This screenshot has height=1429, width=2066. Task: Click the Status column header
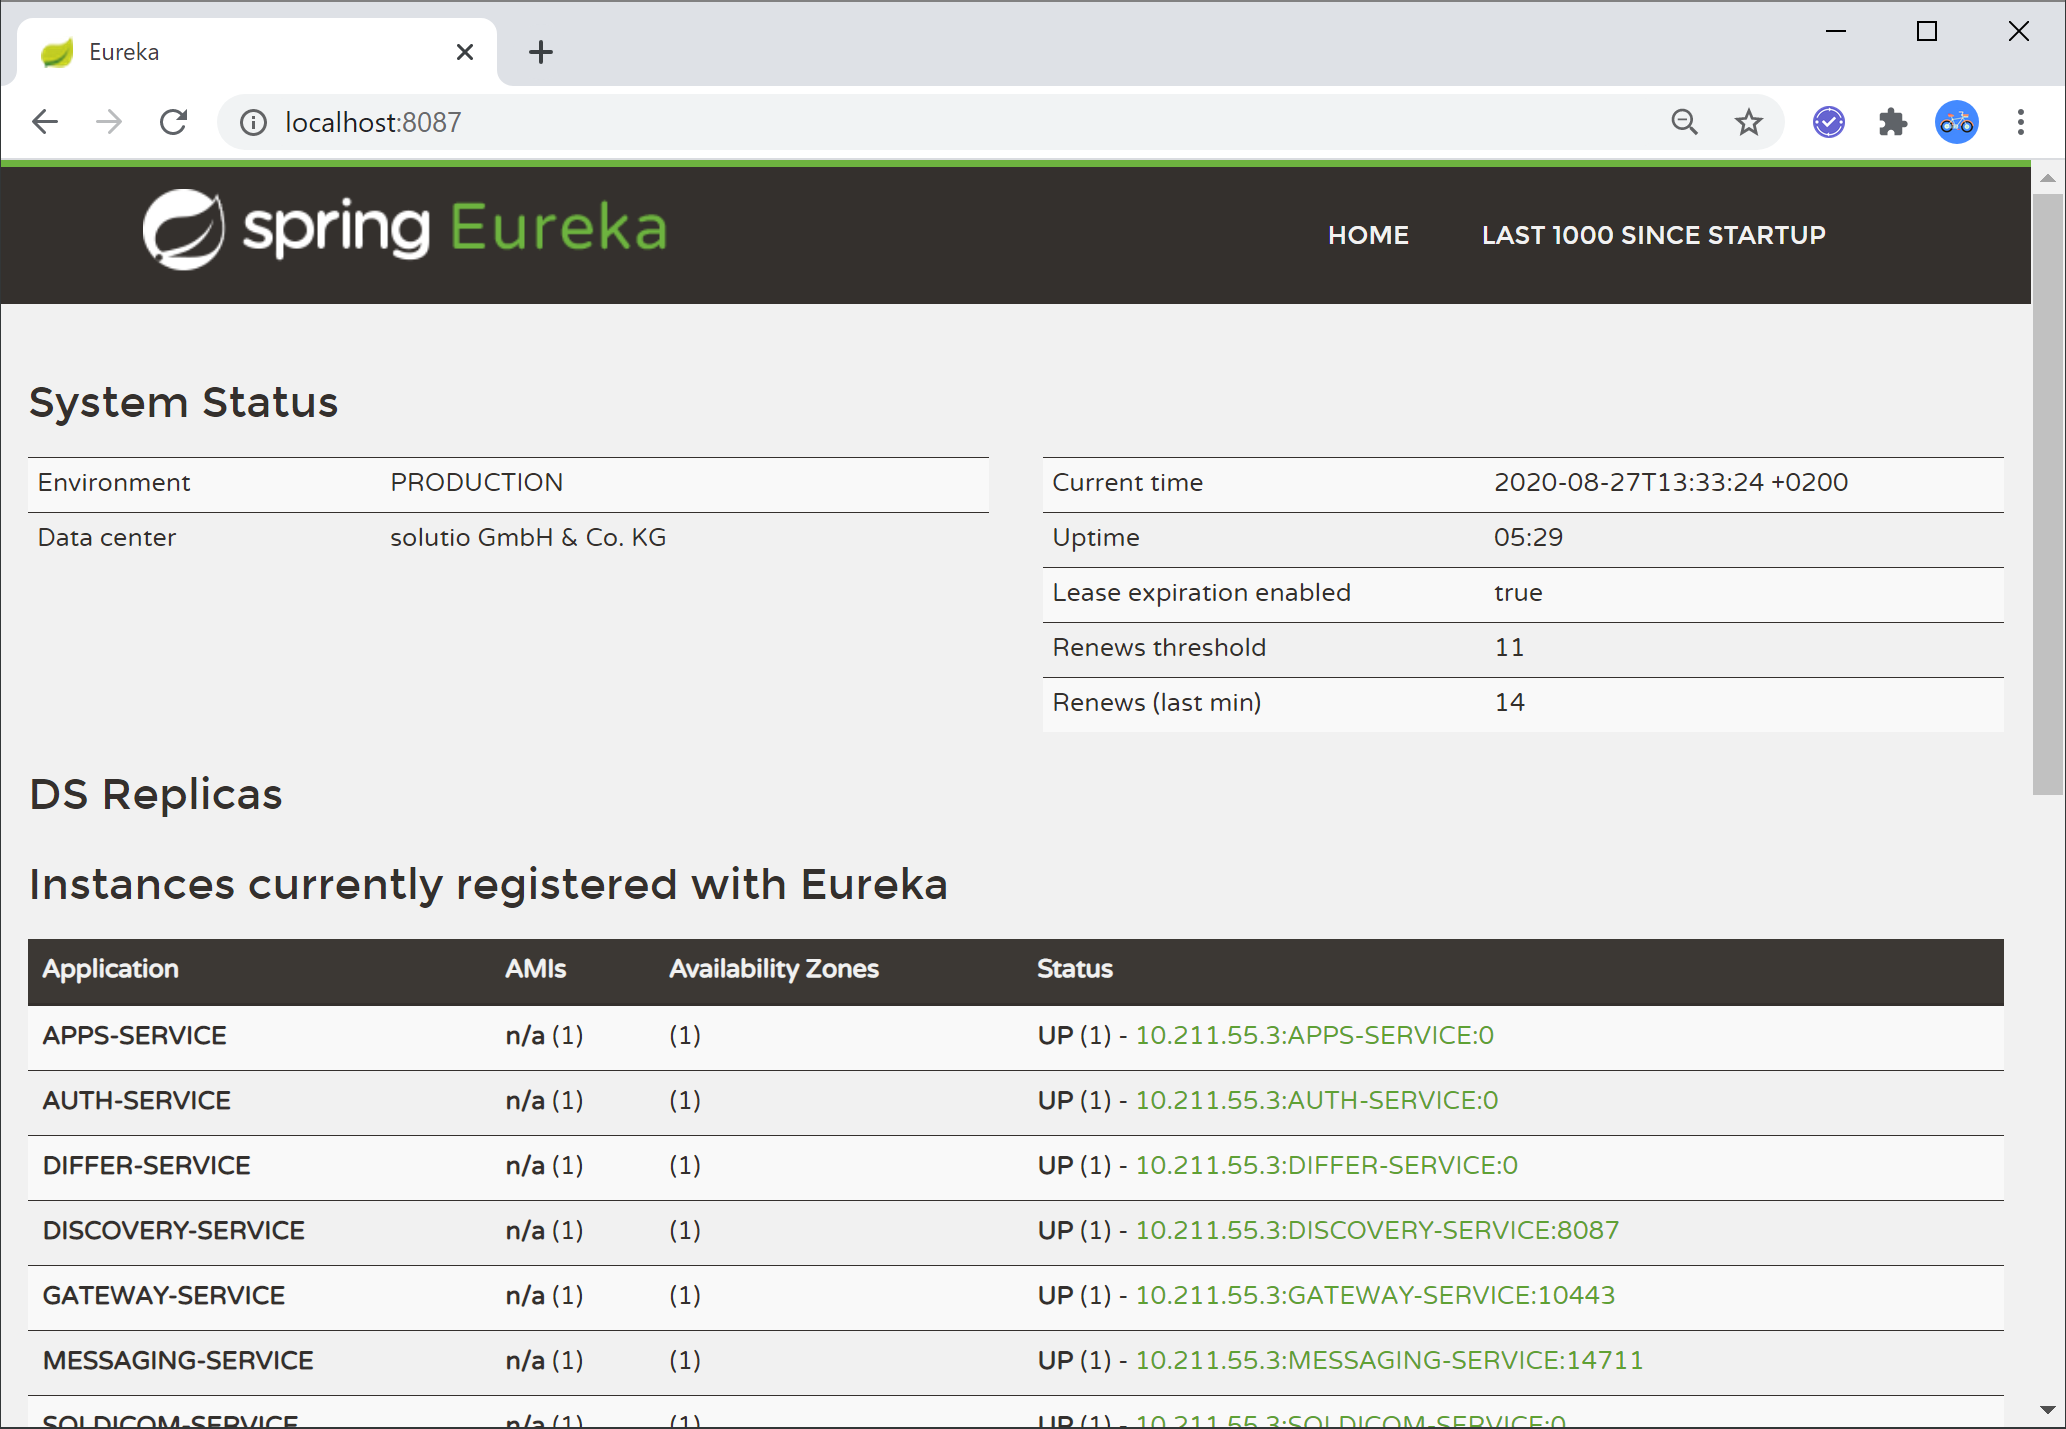coord(1075,968)
